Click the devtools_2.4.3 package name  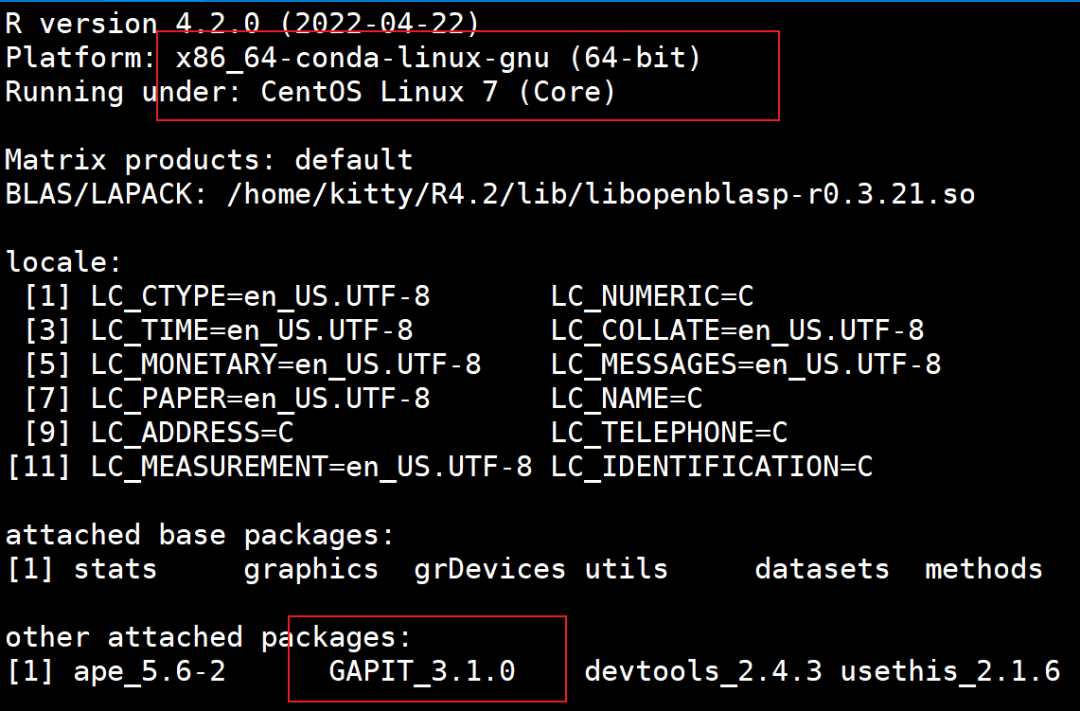(x=703, y=671)
